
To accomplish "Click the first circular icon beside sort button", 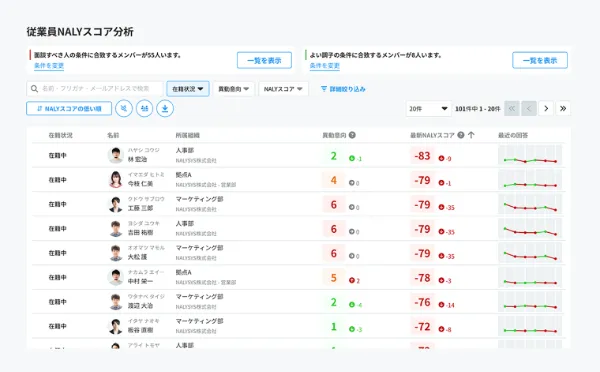I will click(124, 109).
